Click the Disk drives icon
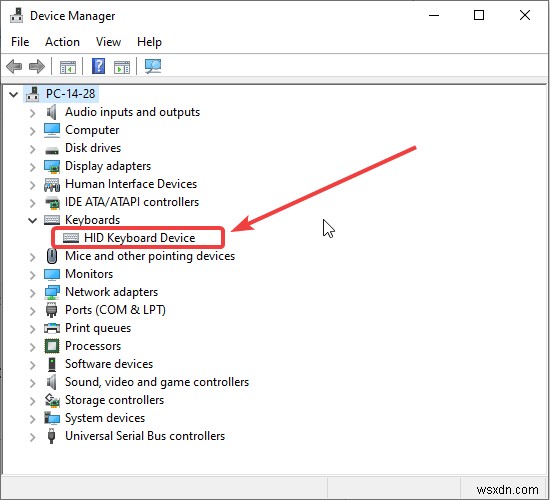This screenshot has width=550, height=500. tap(52, 151)
